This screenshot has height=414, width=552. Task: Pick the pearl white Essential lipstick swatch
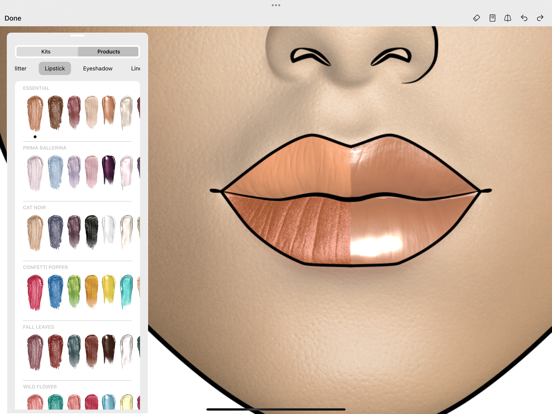(x=126, y=112)
